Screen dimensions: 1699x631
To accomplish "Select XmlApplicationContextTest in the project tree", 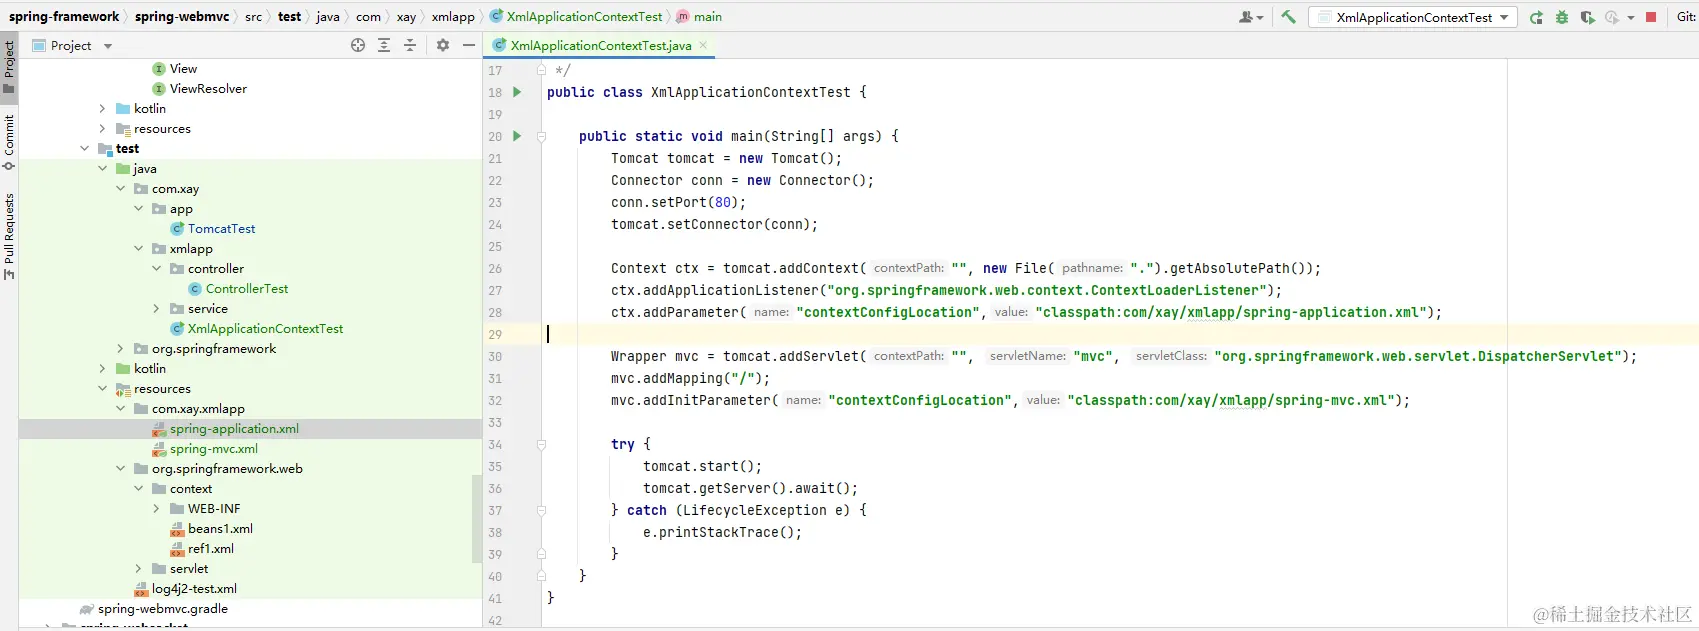I will coord(265,329).
